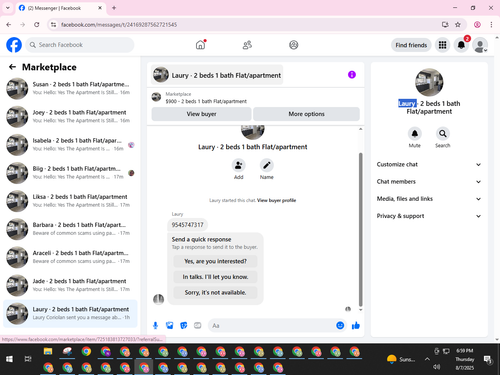The height and width of the screenshot is (375, 500).
Task: Open the Araceli conversation in list
Action: coord(70,257)
